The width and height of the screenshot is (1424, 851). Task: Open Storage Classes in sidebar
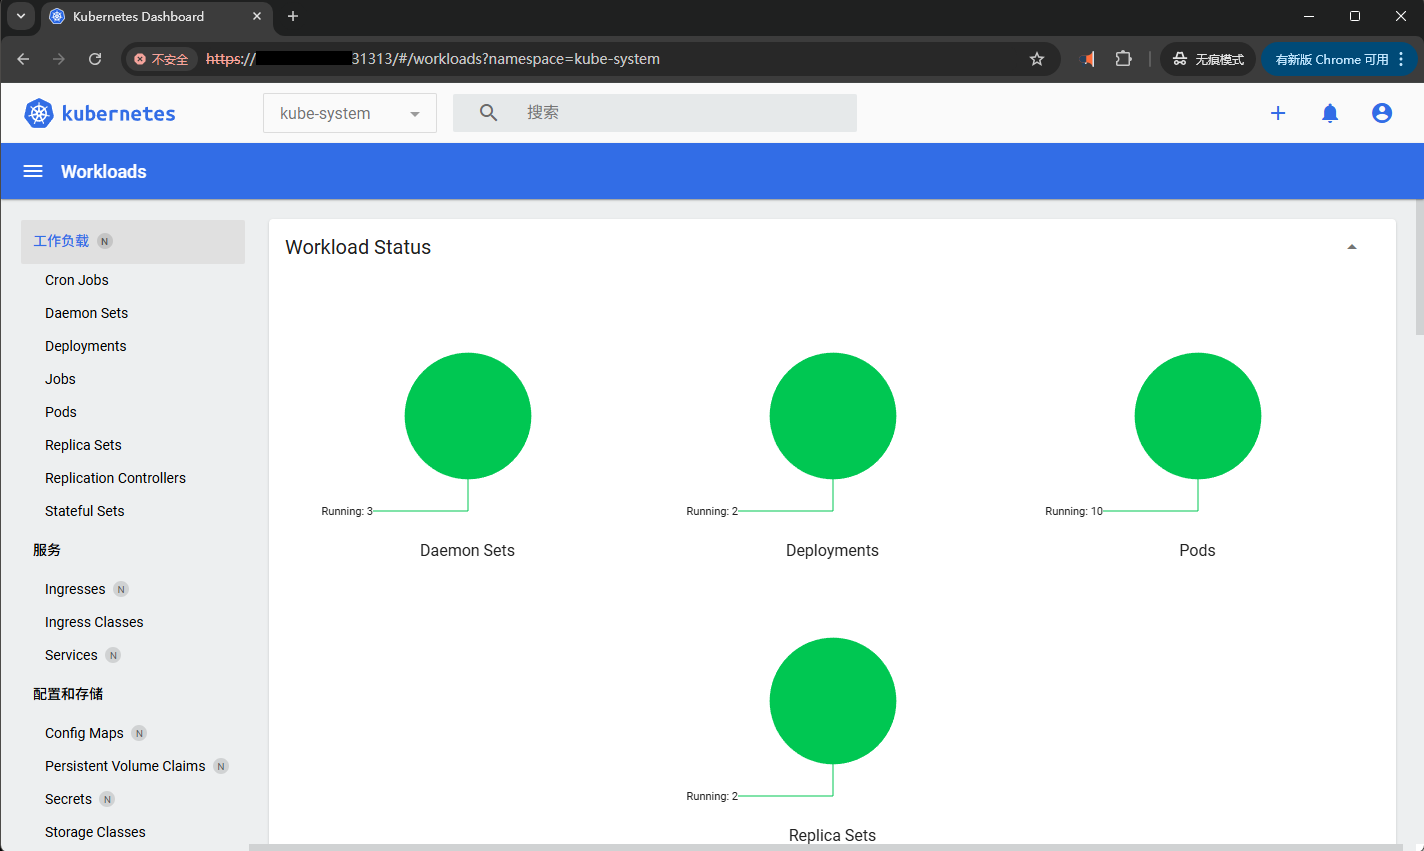click(95, 832)
